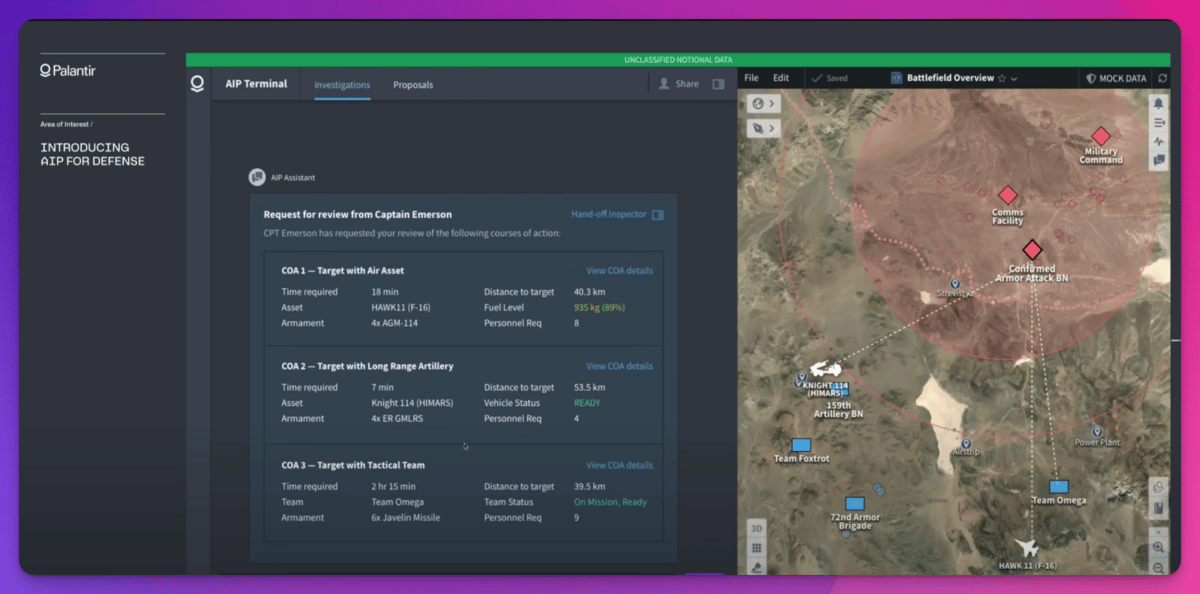Select the Team Omega blue unit marker
Image resolution: width=1200 pixels, height=594 pixels.
1059,487
